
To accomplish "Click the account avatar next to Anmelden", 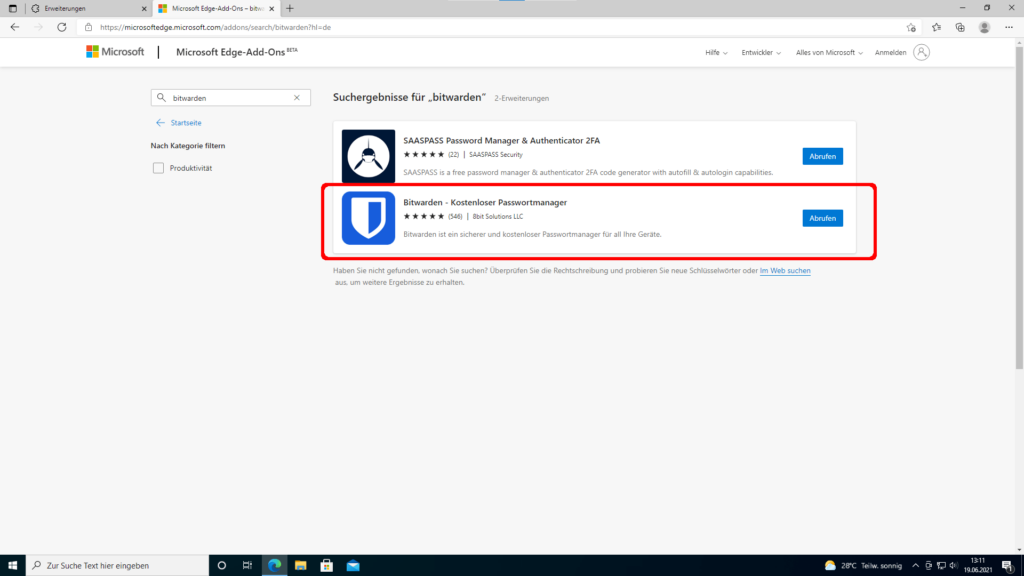I will coord(921,52).
